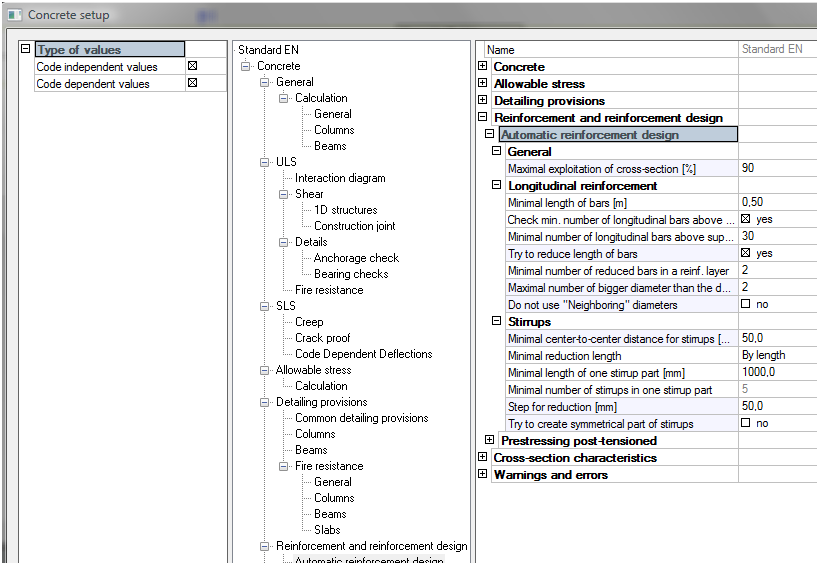Image resolution: width=819 pixels, height=565 pixels.
Task: Collapse Reinforcement and reinforcement design property group
Action: [483, 116]
